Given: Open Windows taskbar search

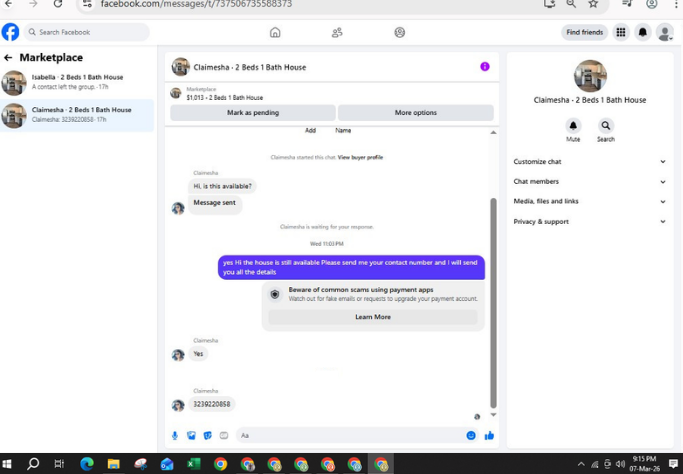Looking at the screenshot, I should pyautogui.click(x=33, y=464).
